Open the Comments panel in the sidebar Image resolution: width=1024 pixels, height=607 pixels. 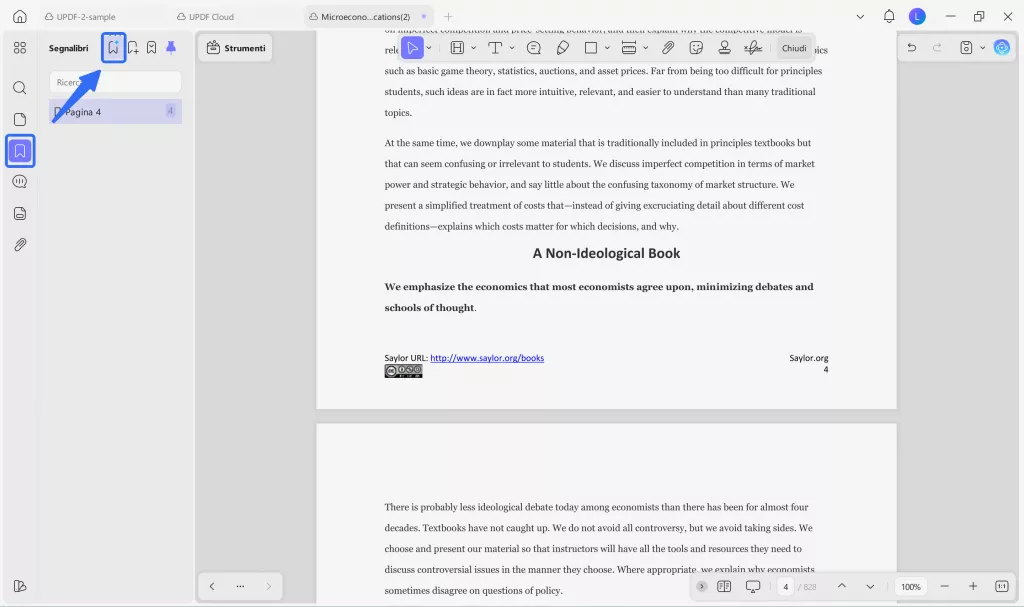click(x=19, y=181)
